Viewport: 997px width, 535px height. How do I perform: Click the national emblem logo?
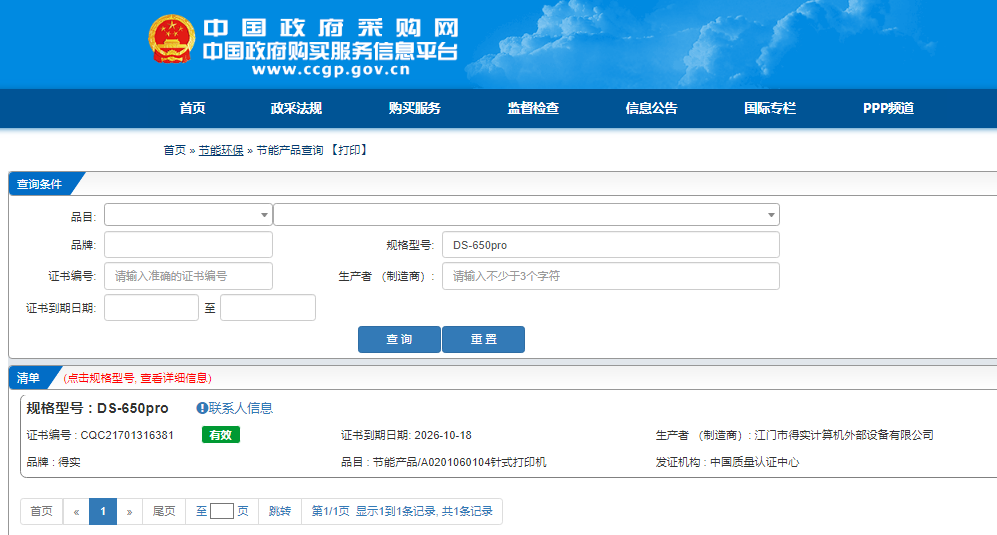click(172, 39)
